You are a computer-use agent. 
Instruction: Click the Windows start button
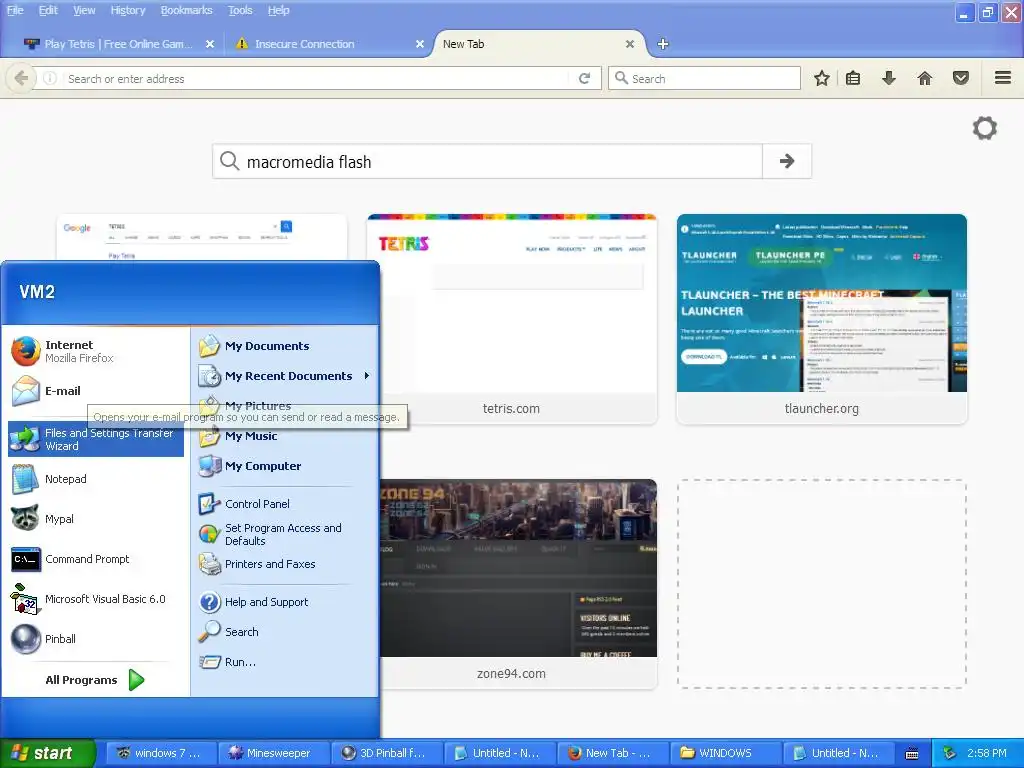pyautogui.click(x=47, y=753)
